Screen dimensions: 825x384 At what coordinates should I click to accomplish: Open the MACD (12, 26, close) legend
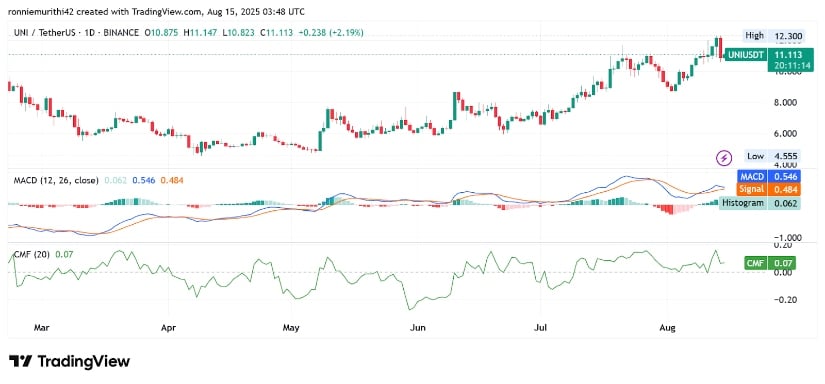click(56, 180)
